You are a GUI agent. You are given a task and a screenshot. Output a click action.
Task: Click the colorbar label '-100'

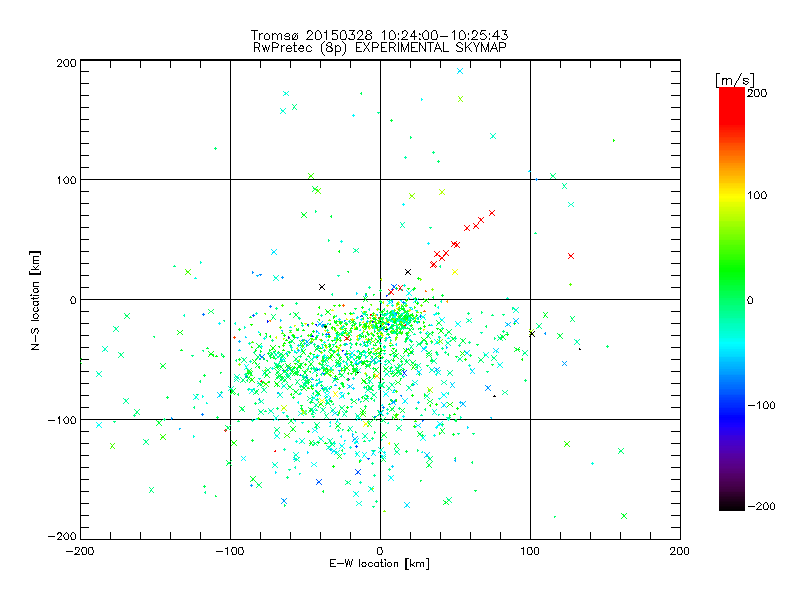(x=761, y=405)
